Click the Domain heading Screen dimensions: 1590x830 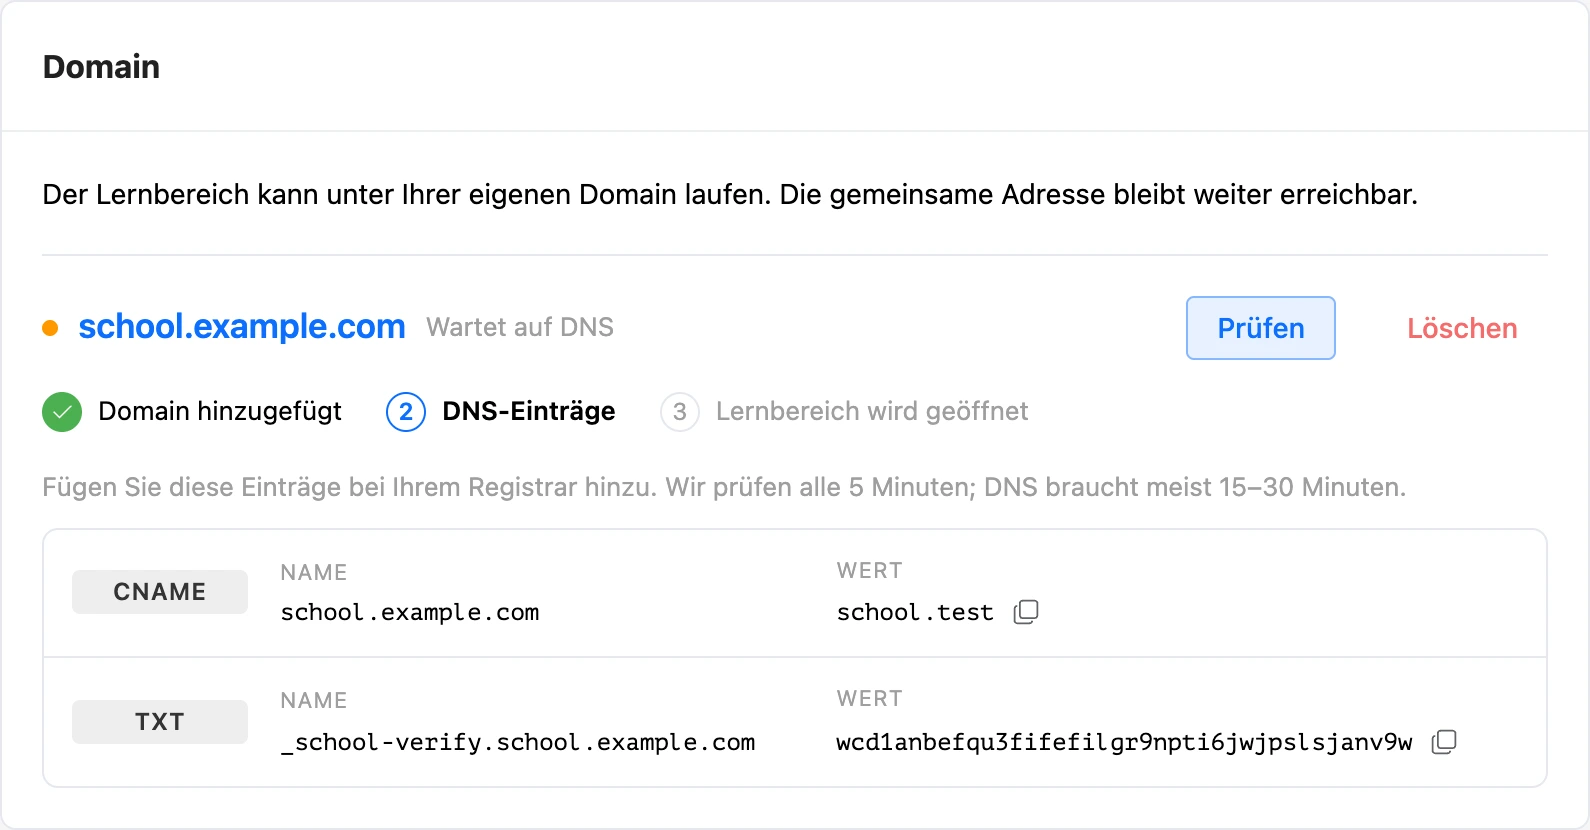point(101,67)
